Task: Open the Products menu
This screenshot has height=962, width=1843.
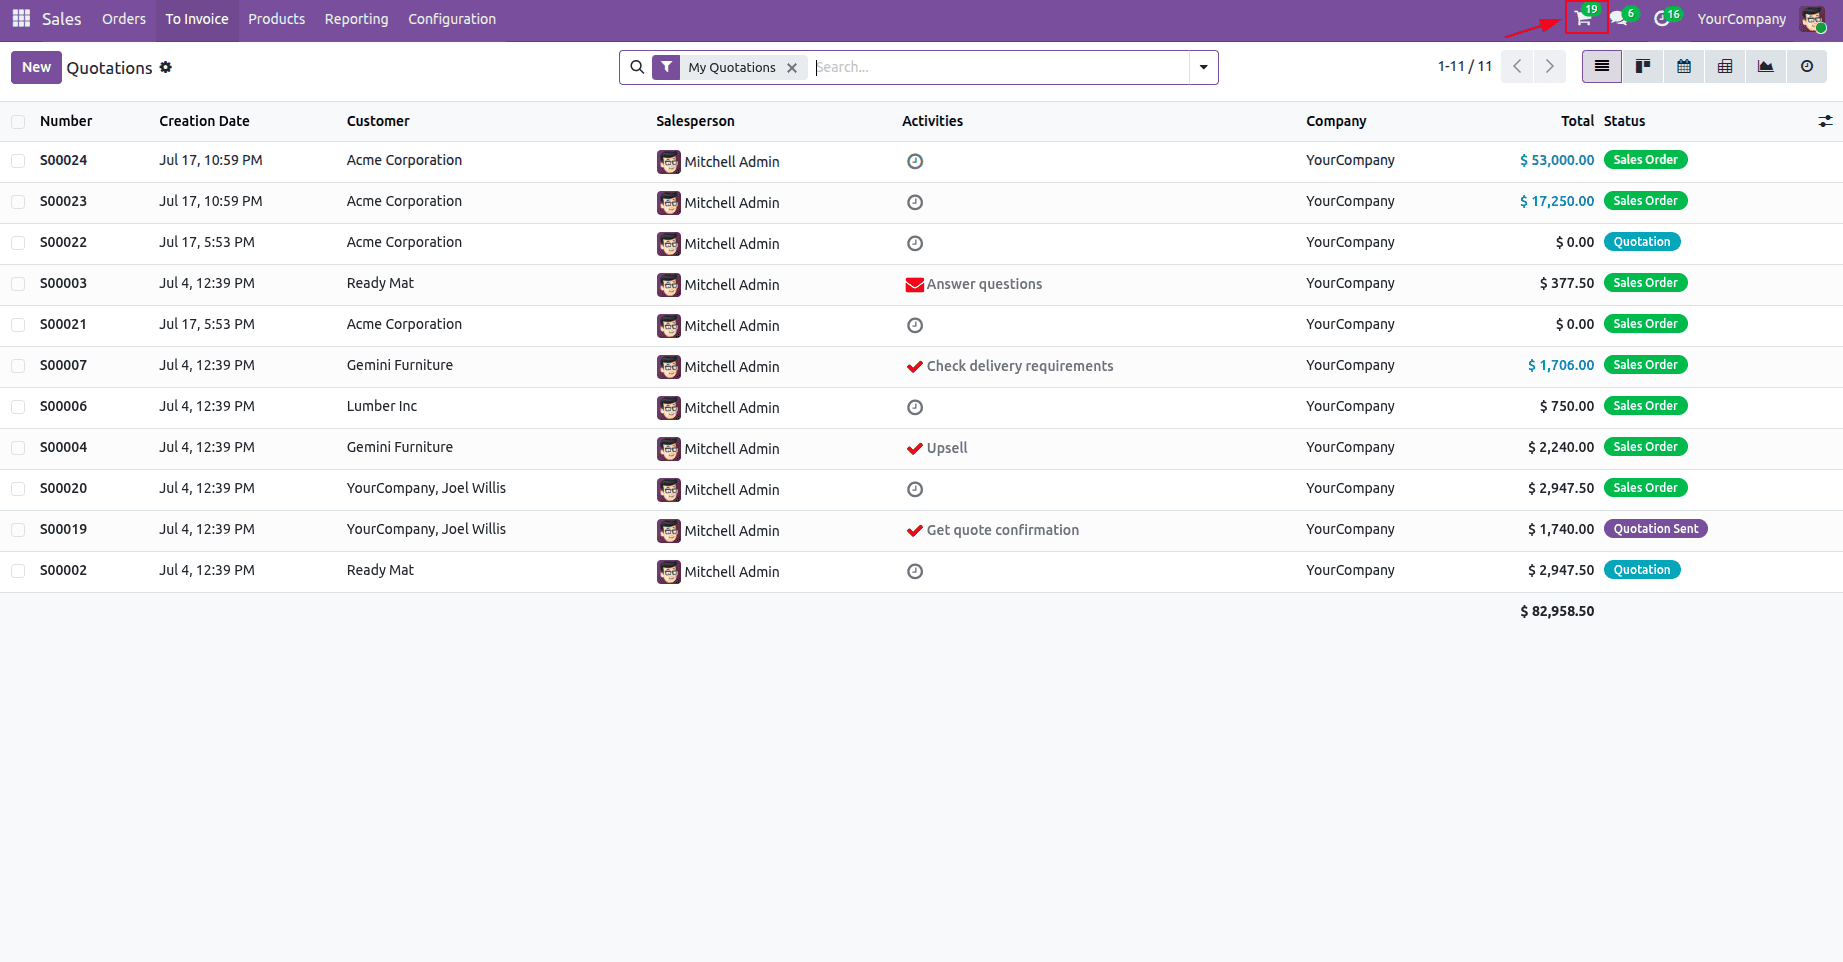Action: click(x=277, y=19)
